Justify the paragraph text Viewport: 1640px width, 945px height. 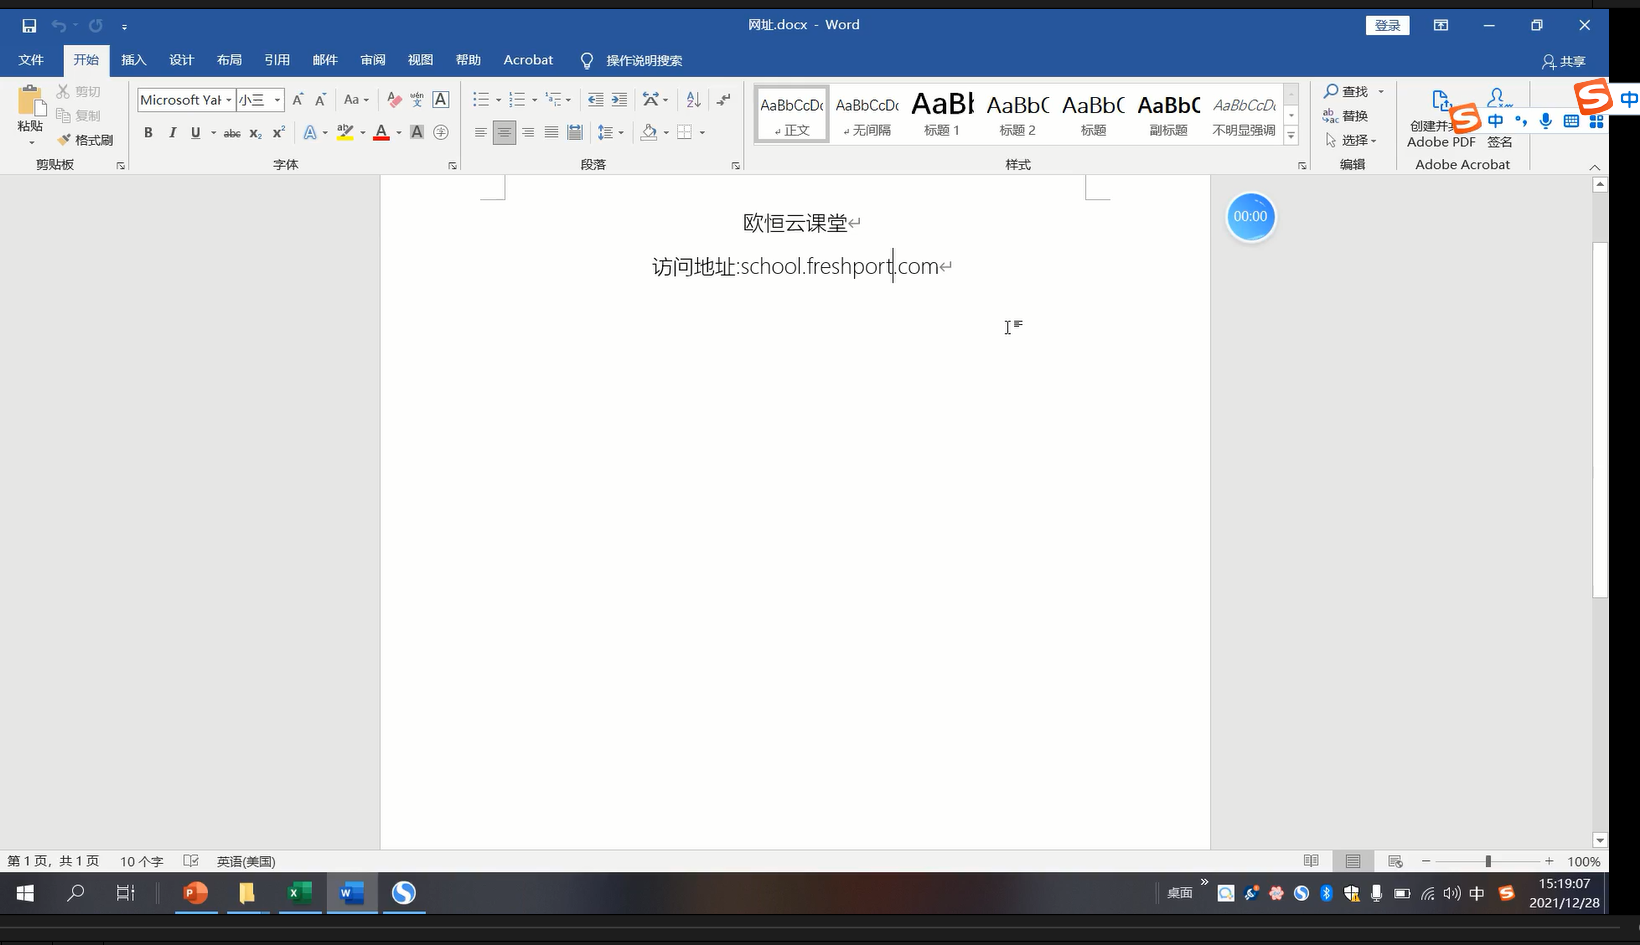click(x=551, y=132)
